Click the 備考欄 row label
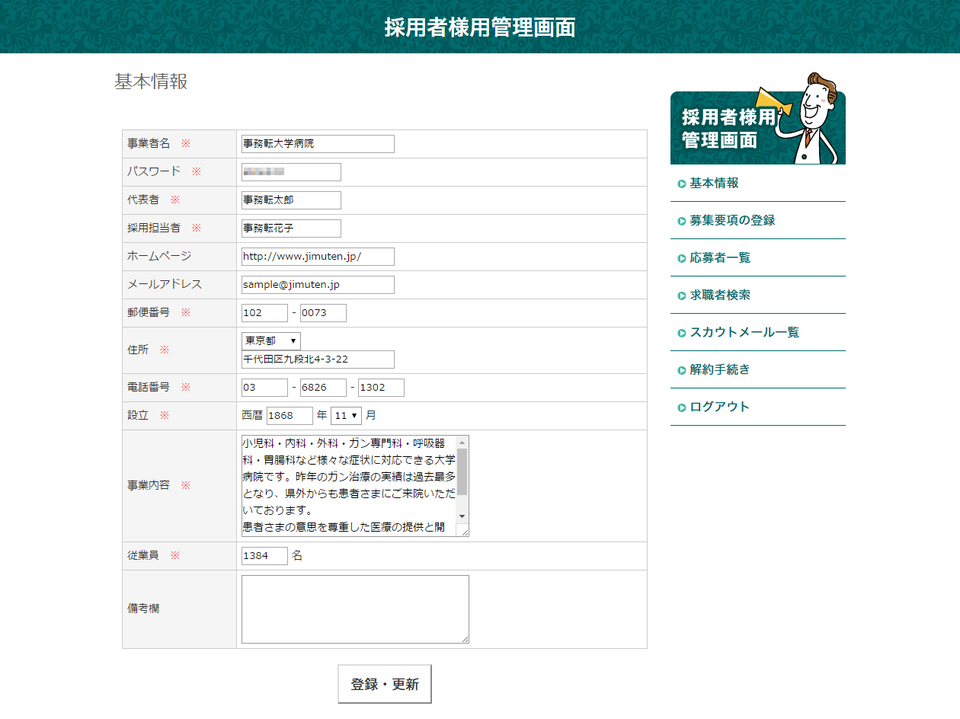Viewport: 960px width, 719px height. tap(143, 609)
